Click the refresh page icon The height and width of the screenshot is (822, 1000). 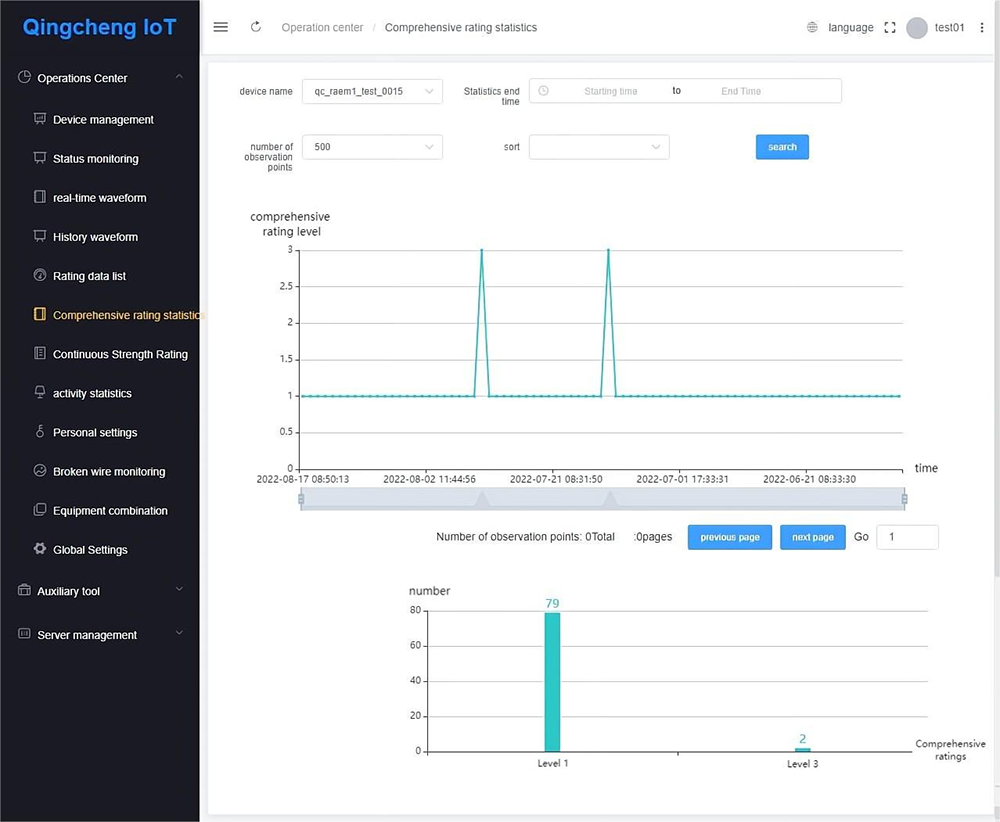pyautogui.click(x=256, y=27)
